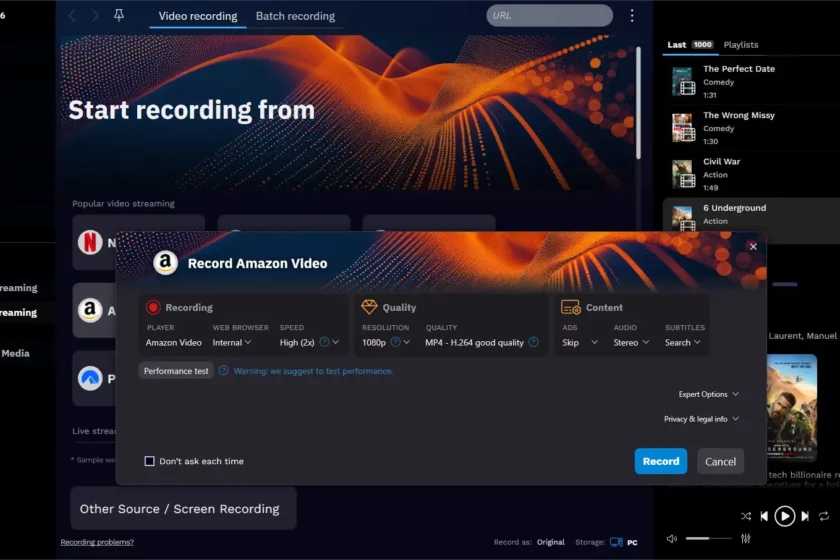Skip to previous track
Image resolution: width=840 pixels, height=560 pixels.
pyautogui.click(x=764, y=516)
